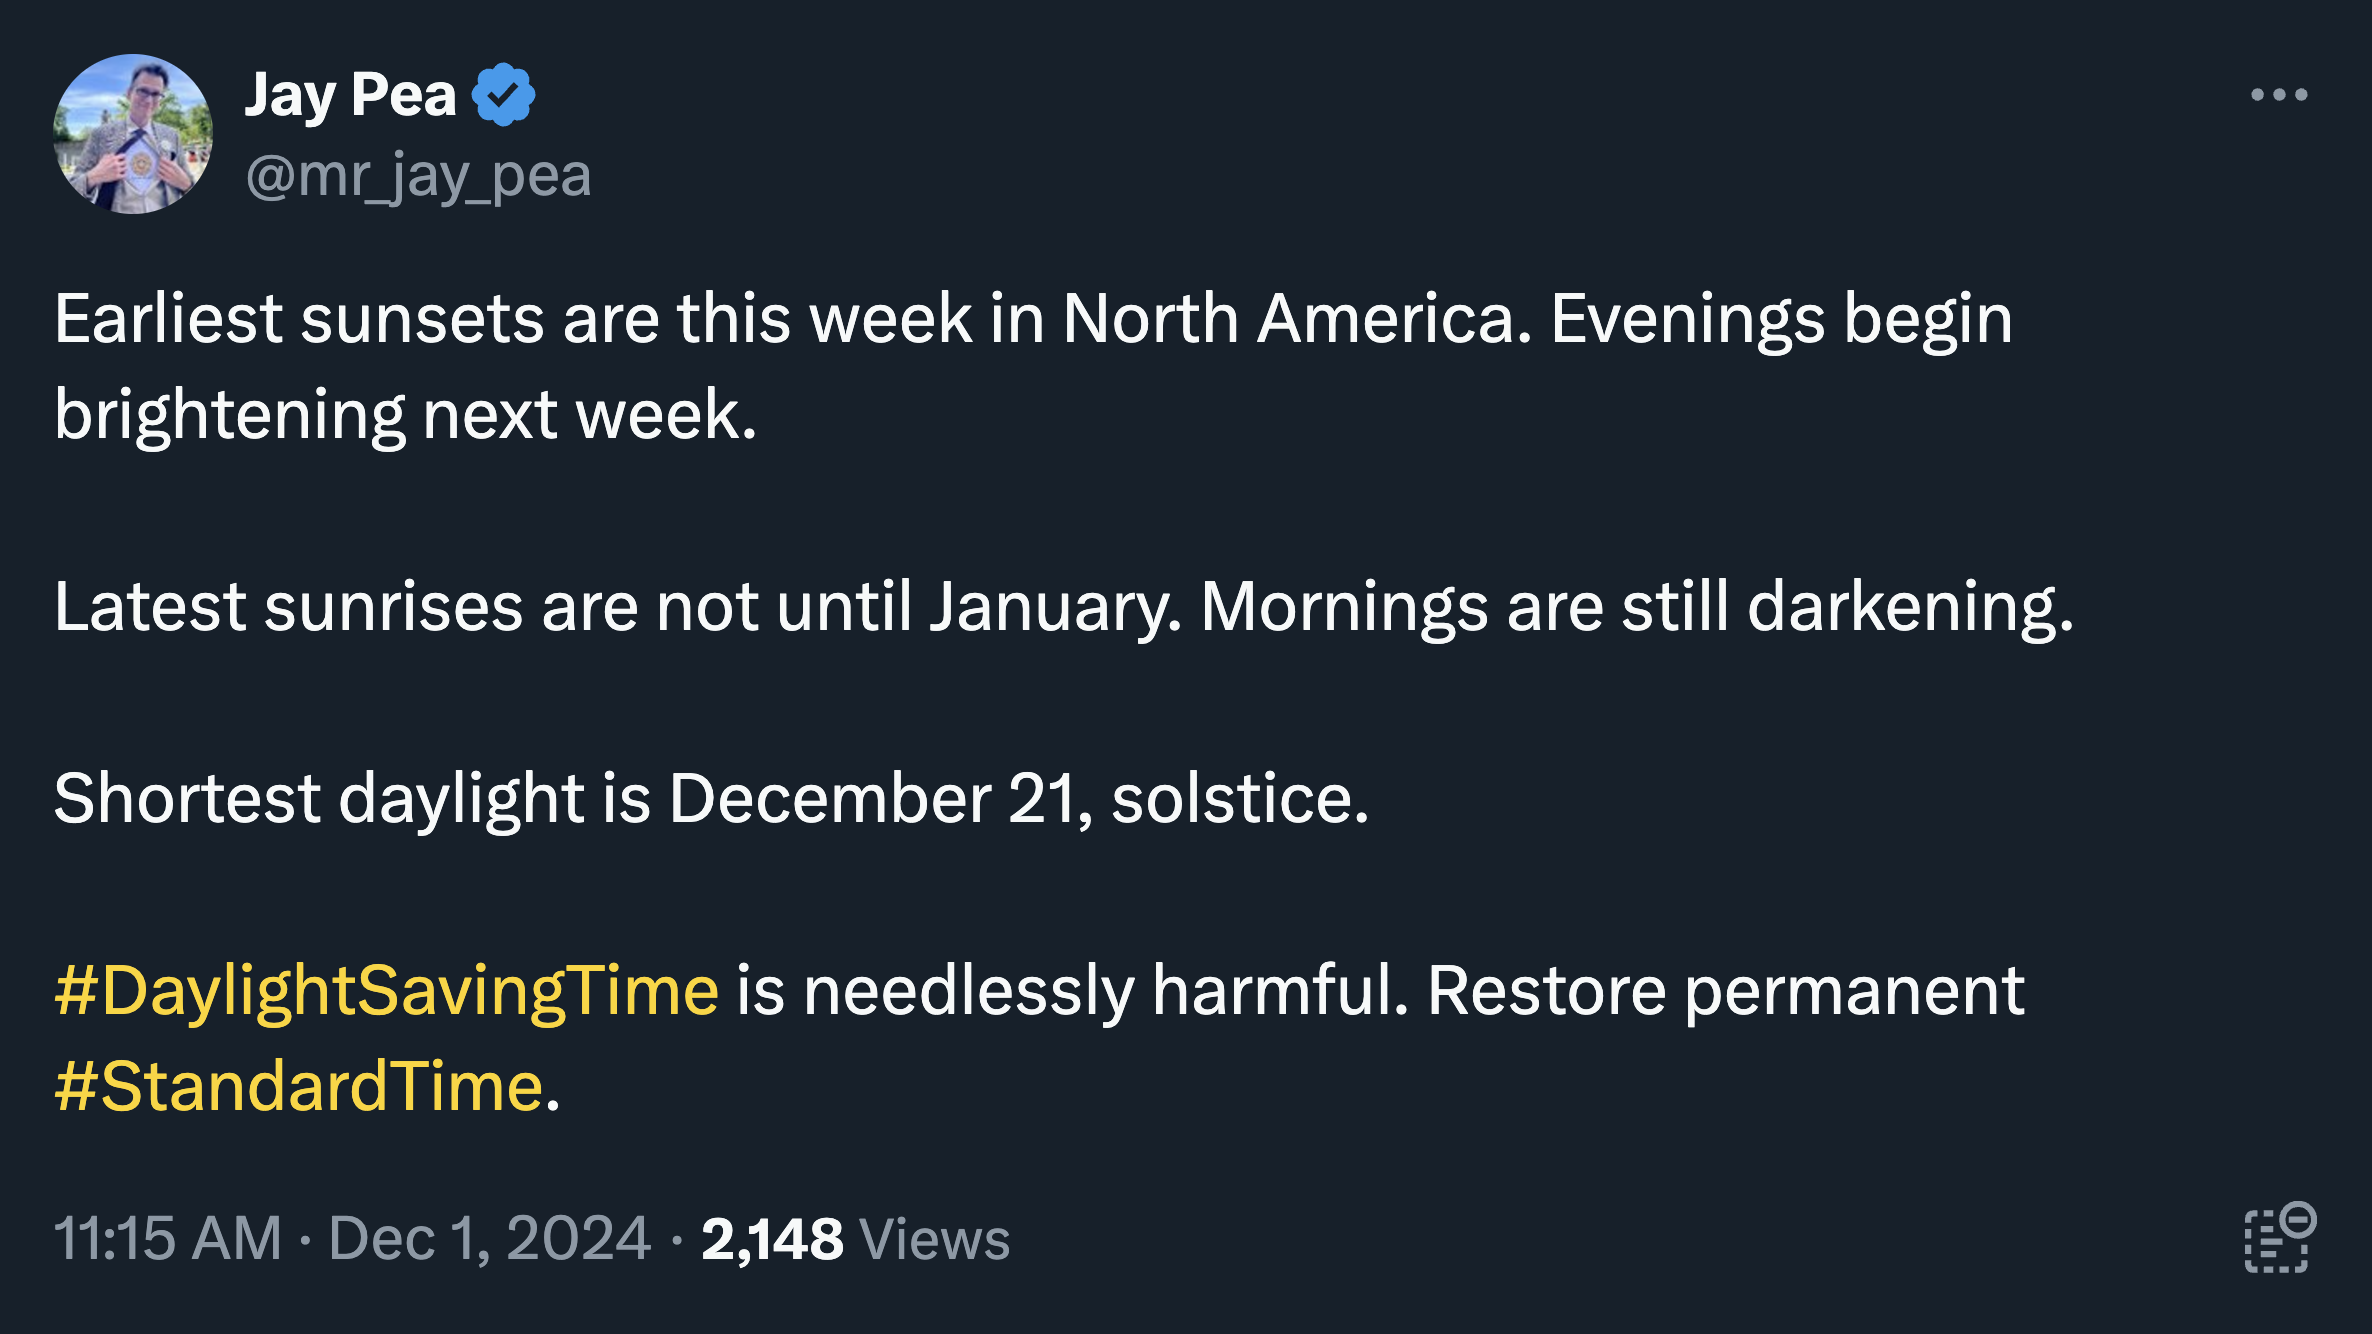The image size is (2372, 1334).
Task: Click the 'Shortest daylight is December 21' line
Action: tap(711, 799)
